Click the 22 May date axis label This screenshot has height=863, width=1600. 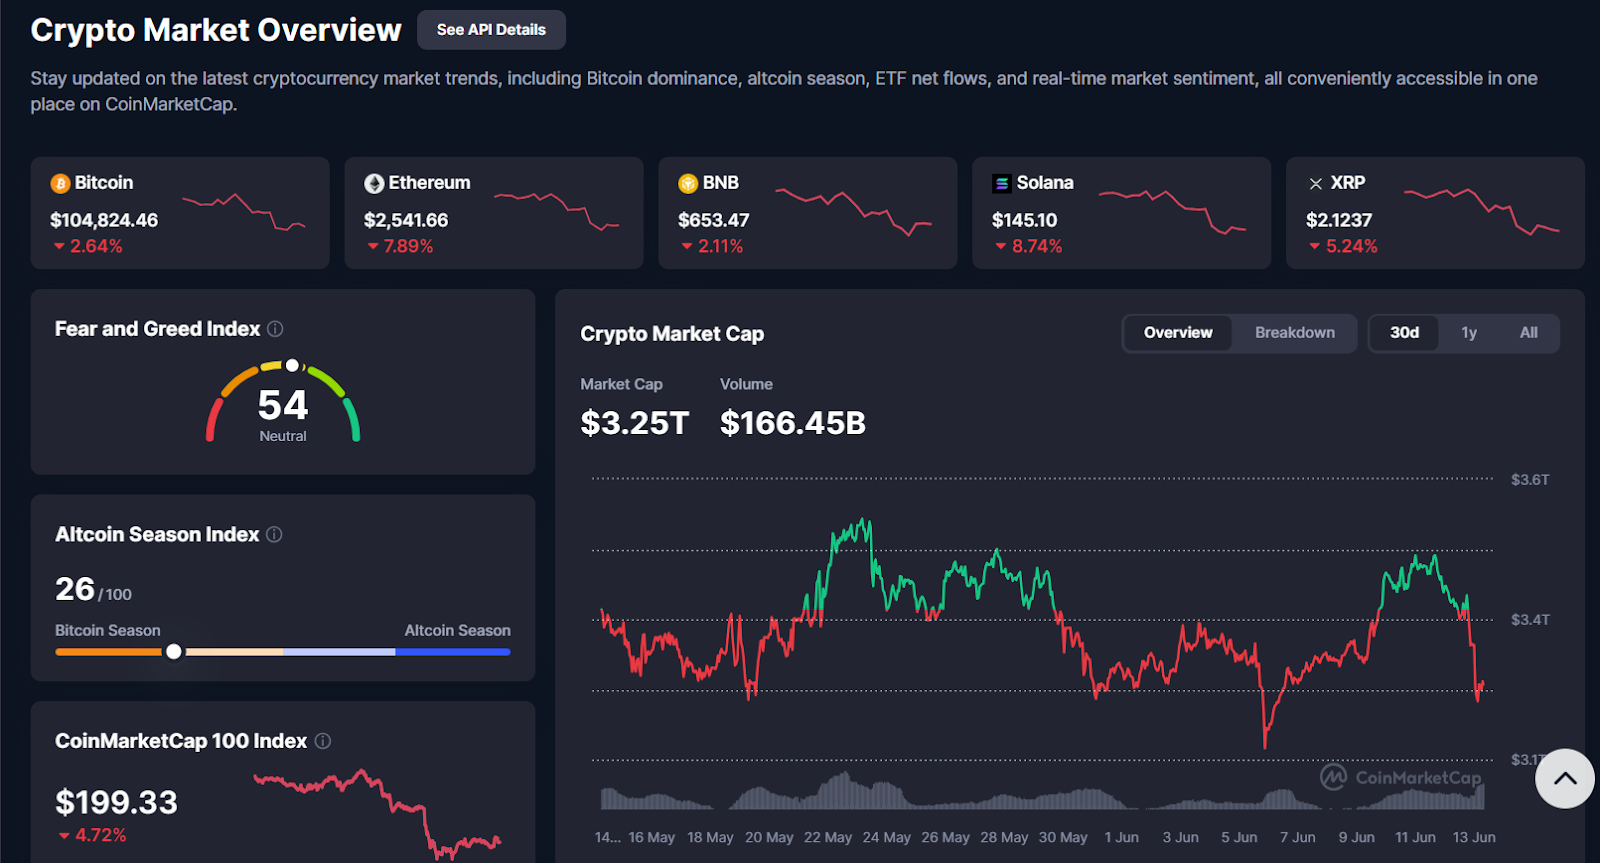[x=828, y=838]
